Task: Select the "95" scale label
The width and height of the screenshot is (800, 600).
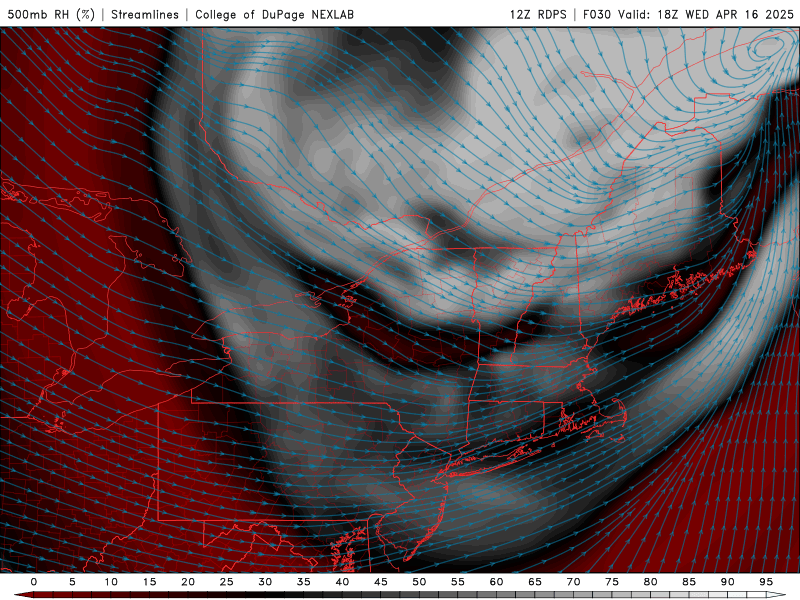Action: tap(766, 582)
